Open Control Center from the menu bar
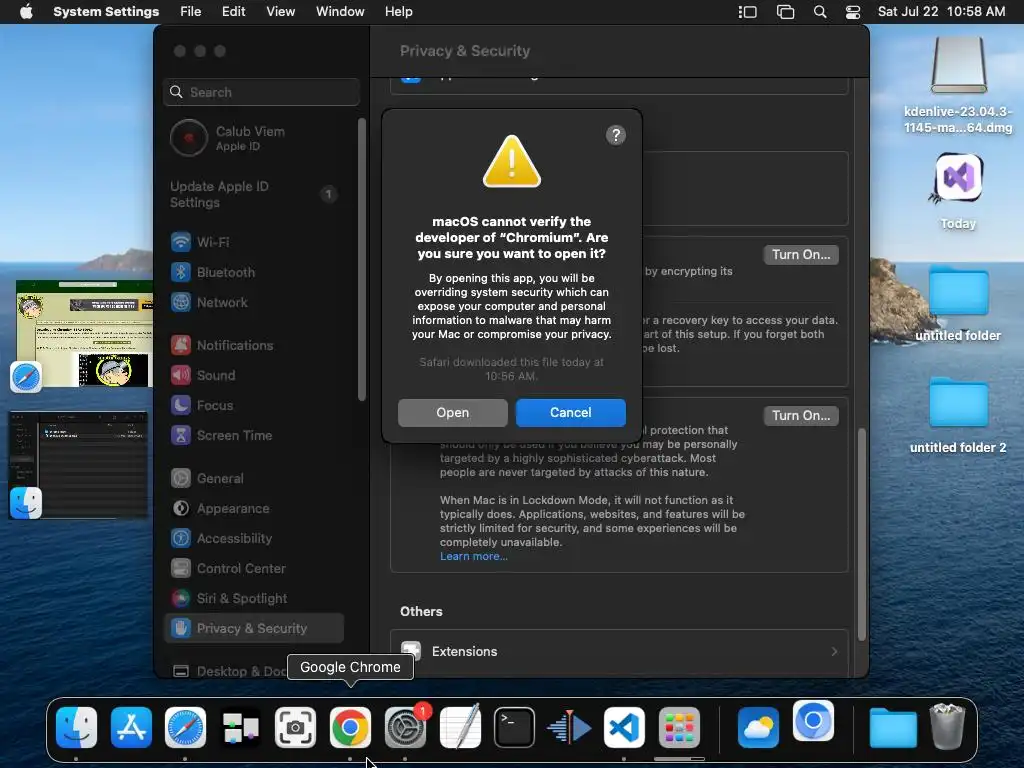This screenshot has width=1024, height=768. pos(853,12)
